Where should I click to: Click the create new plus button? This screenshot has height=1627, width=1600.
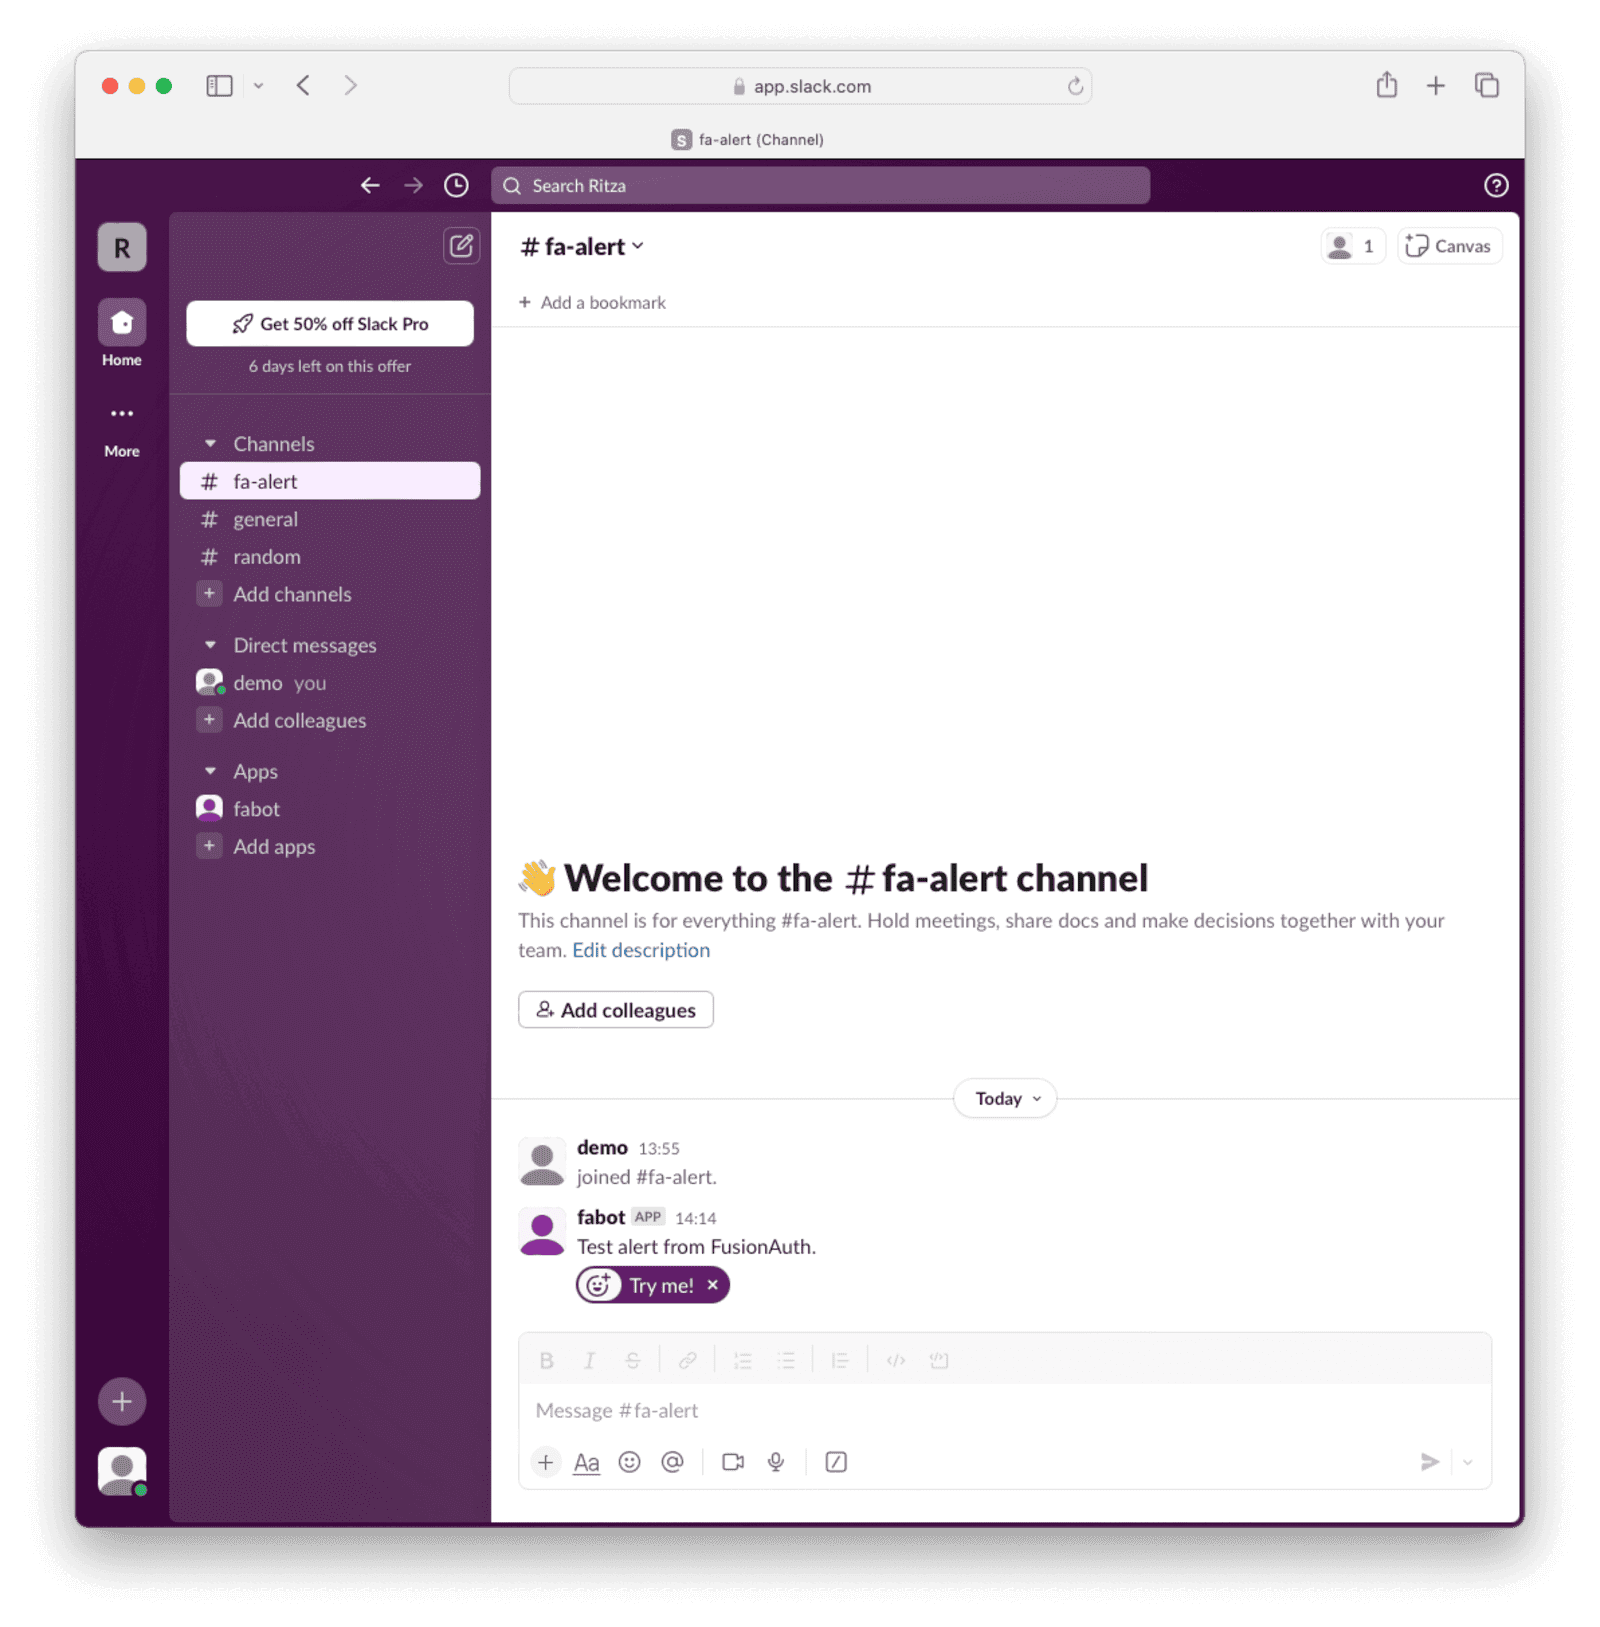point(122,1401)
